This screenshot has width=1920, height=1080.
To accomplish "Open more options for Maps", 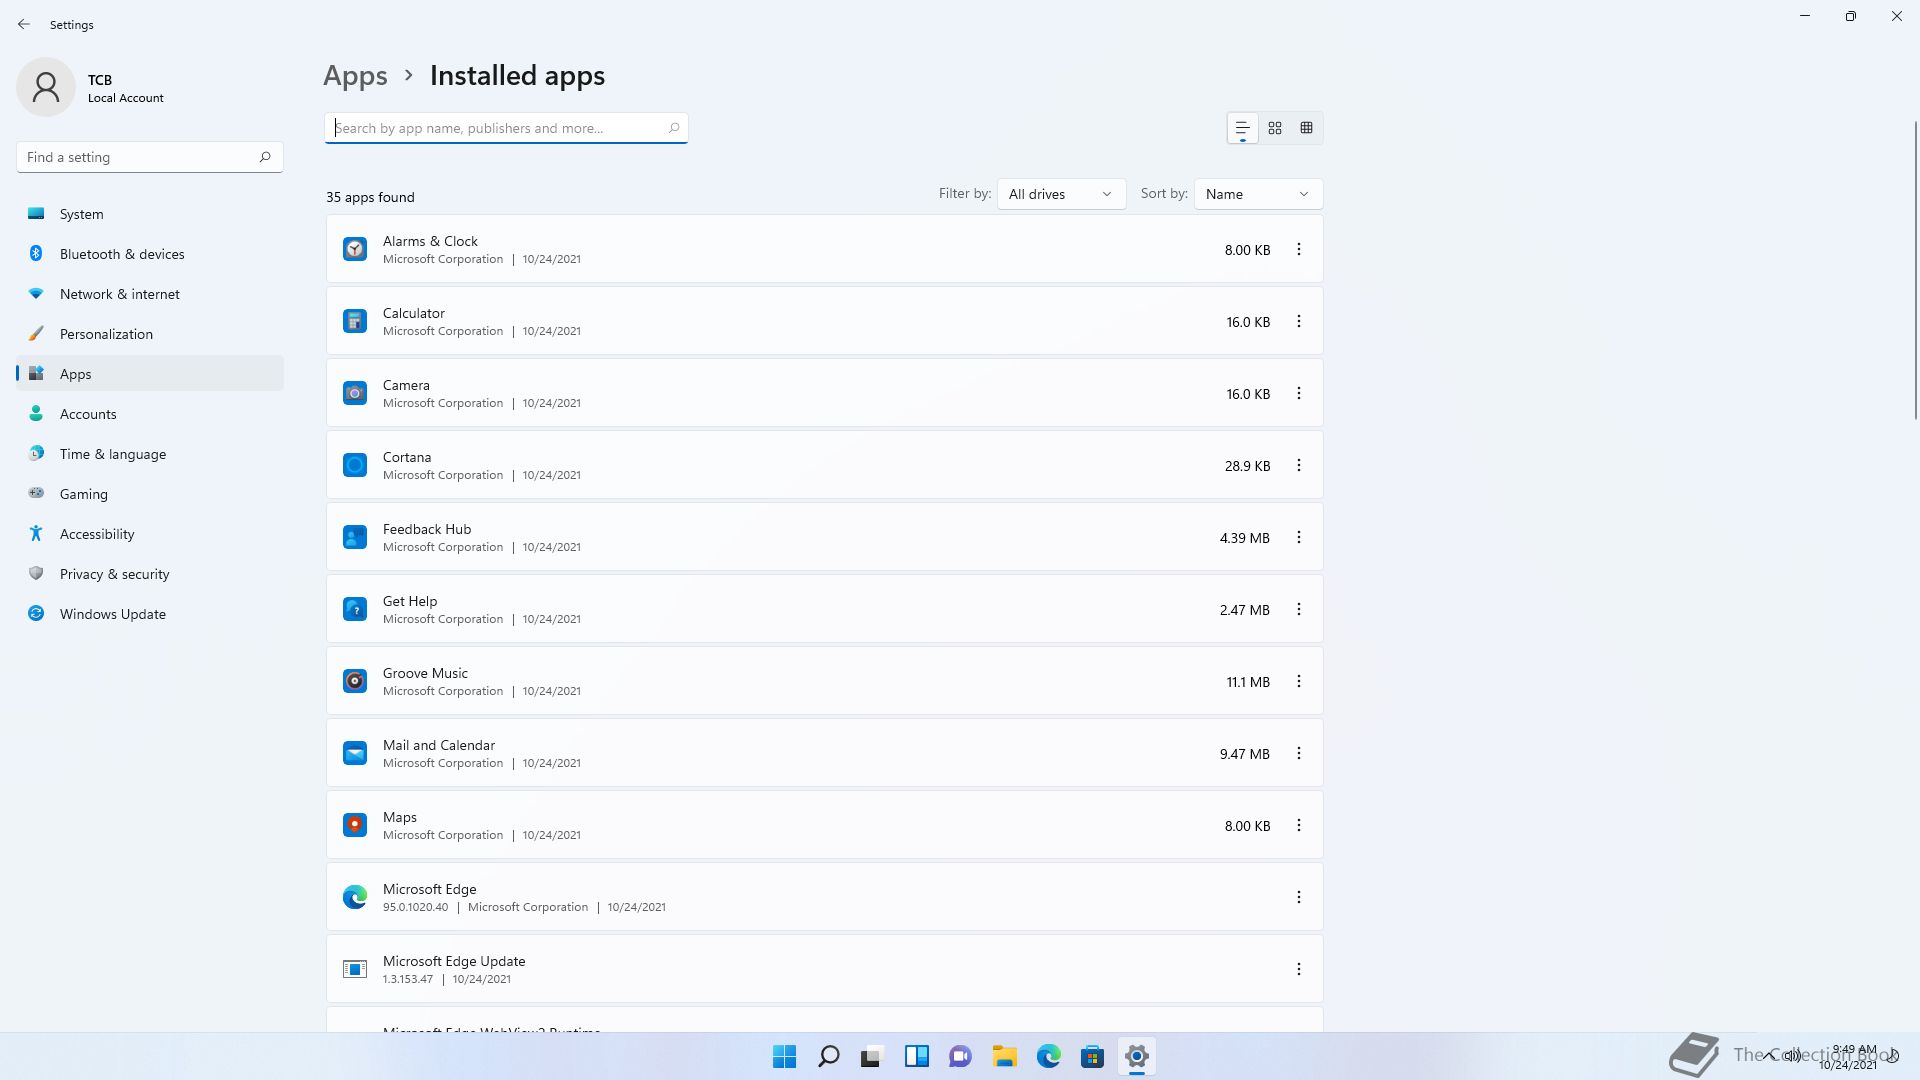I will [x=1299, y=825].
